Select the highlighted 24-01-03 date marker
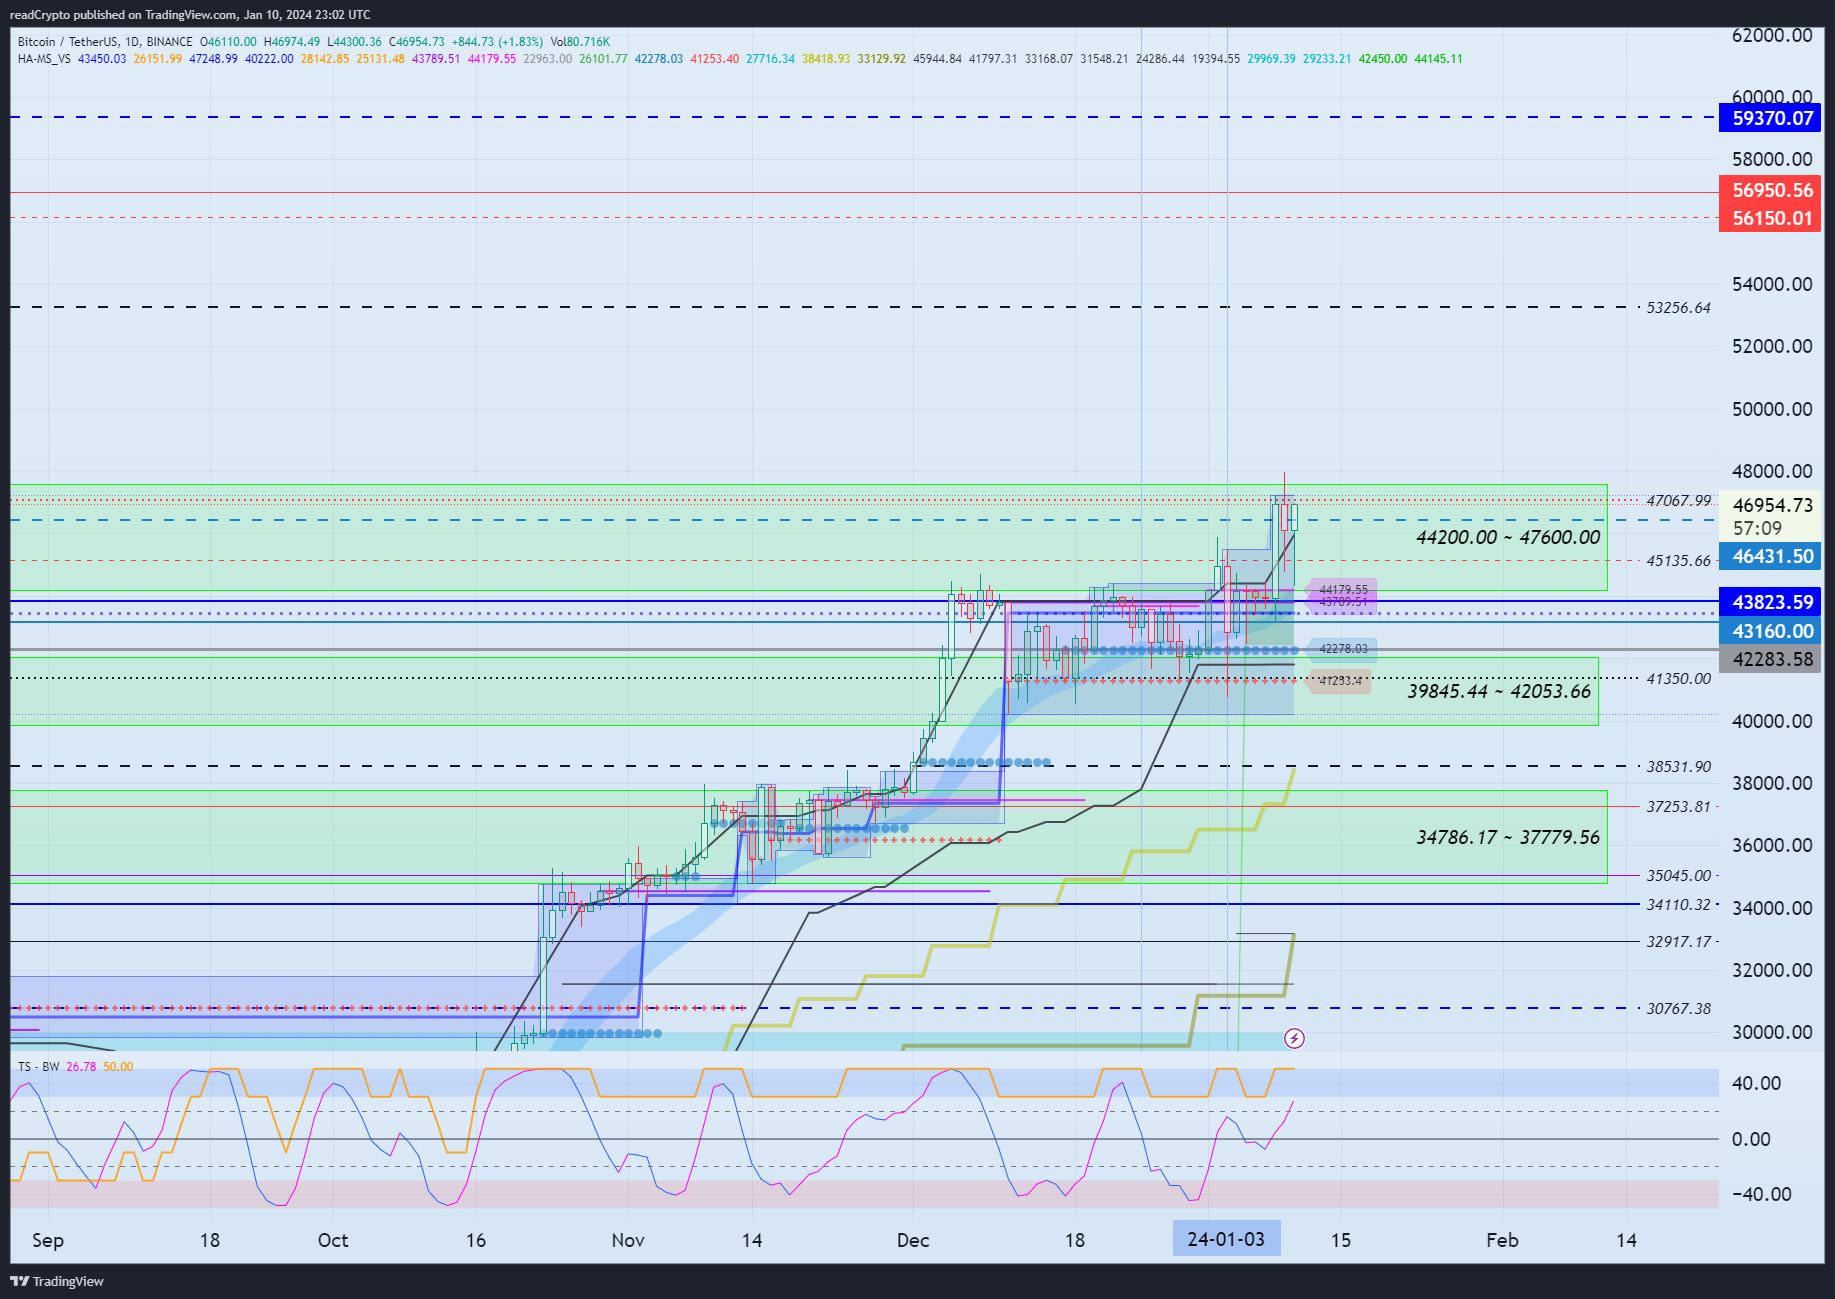Screen dimensions: 1835x1299 1226,1239
